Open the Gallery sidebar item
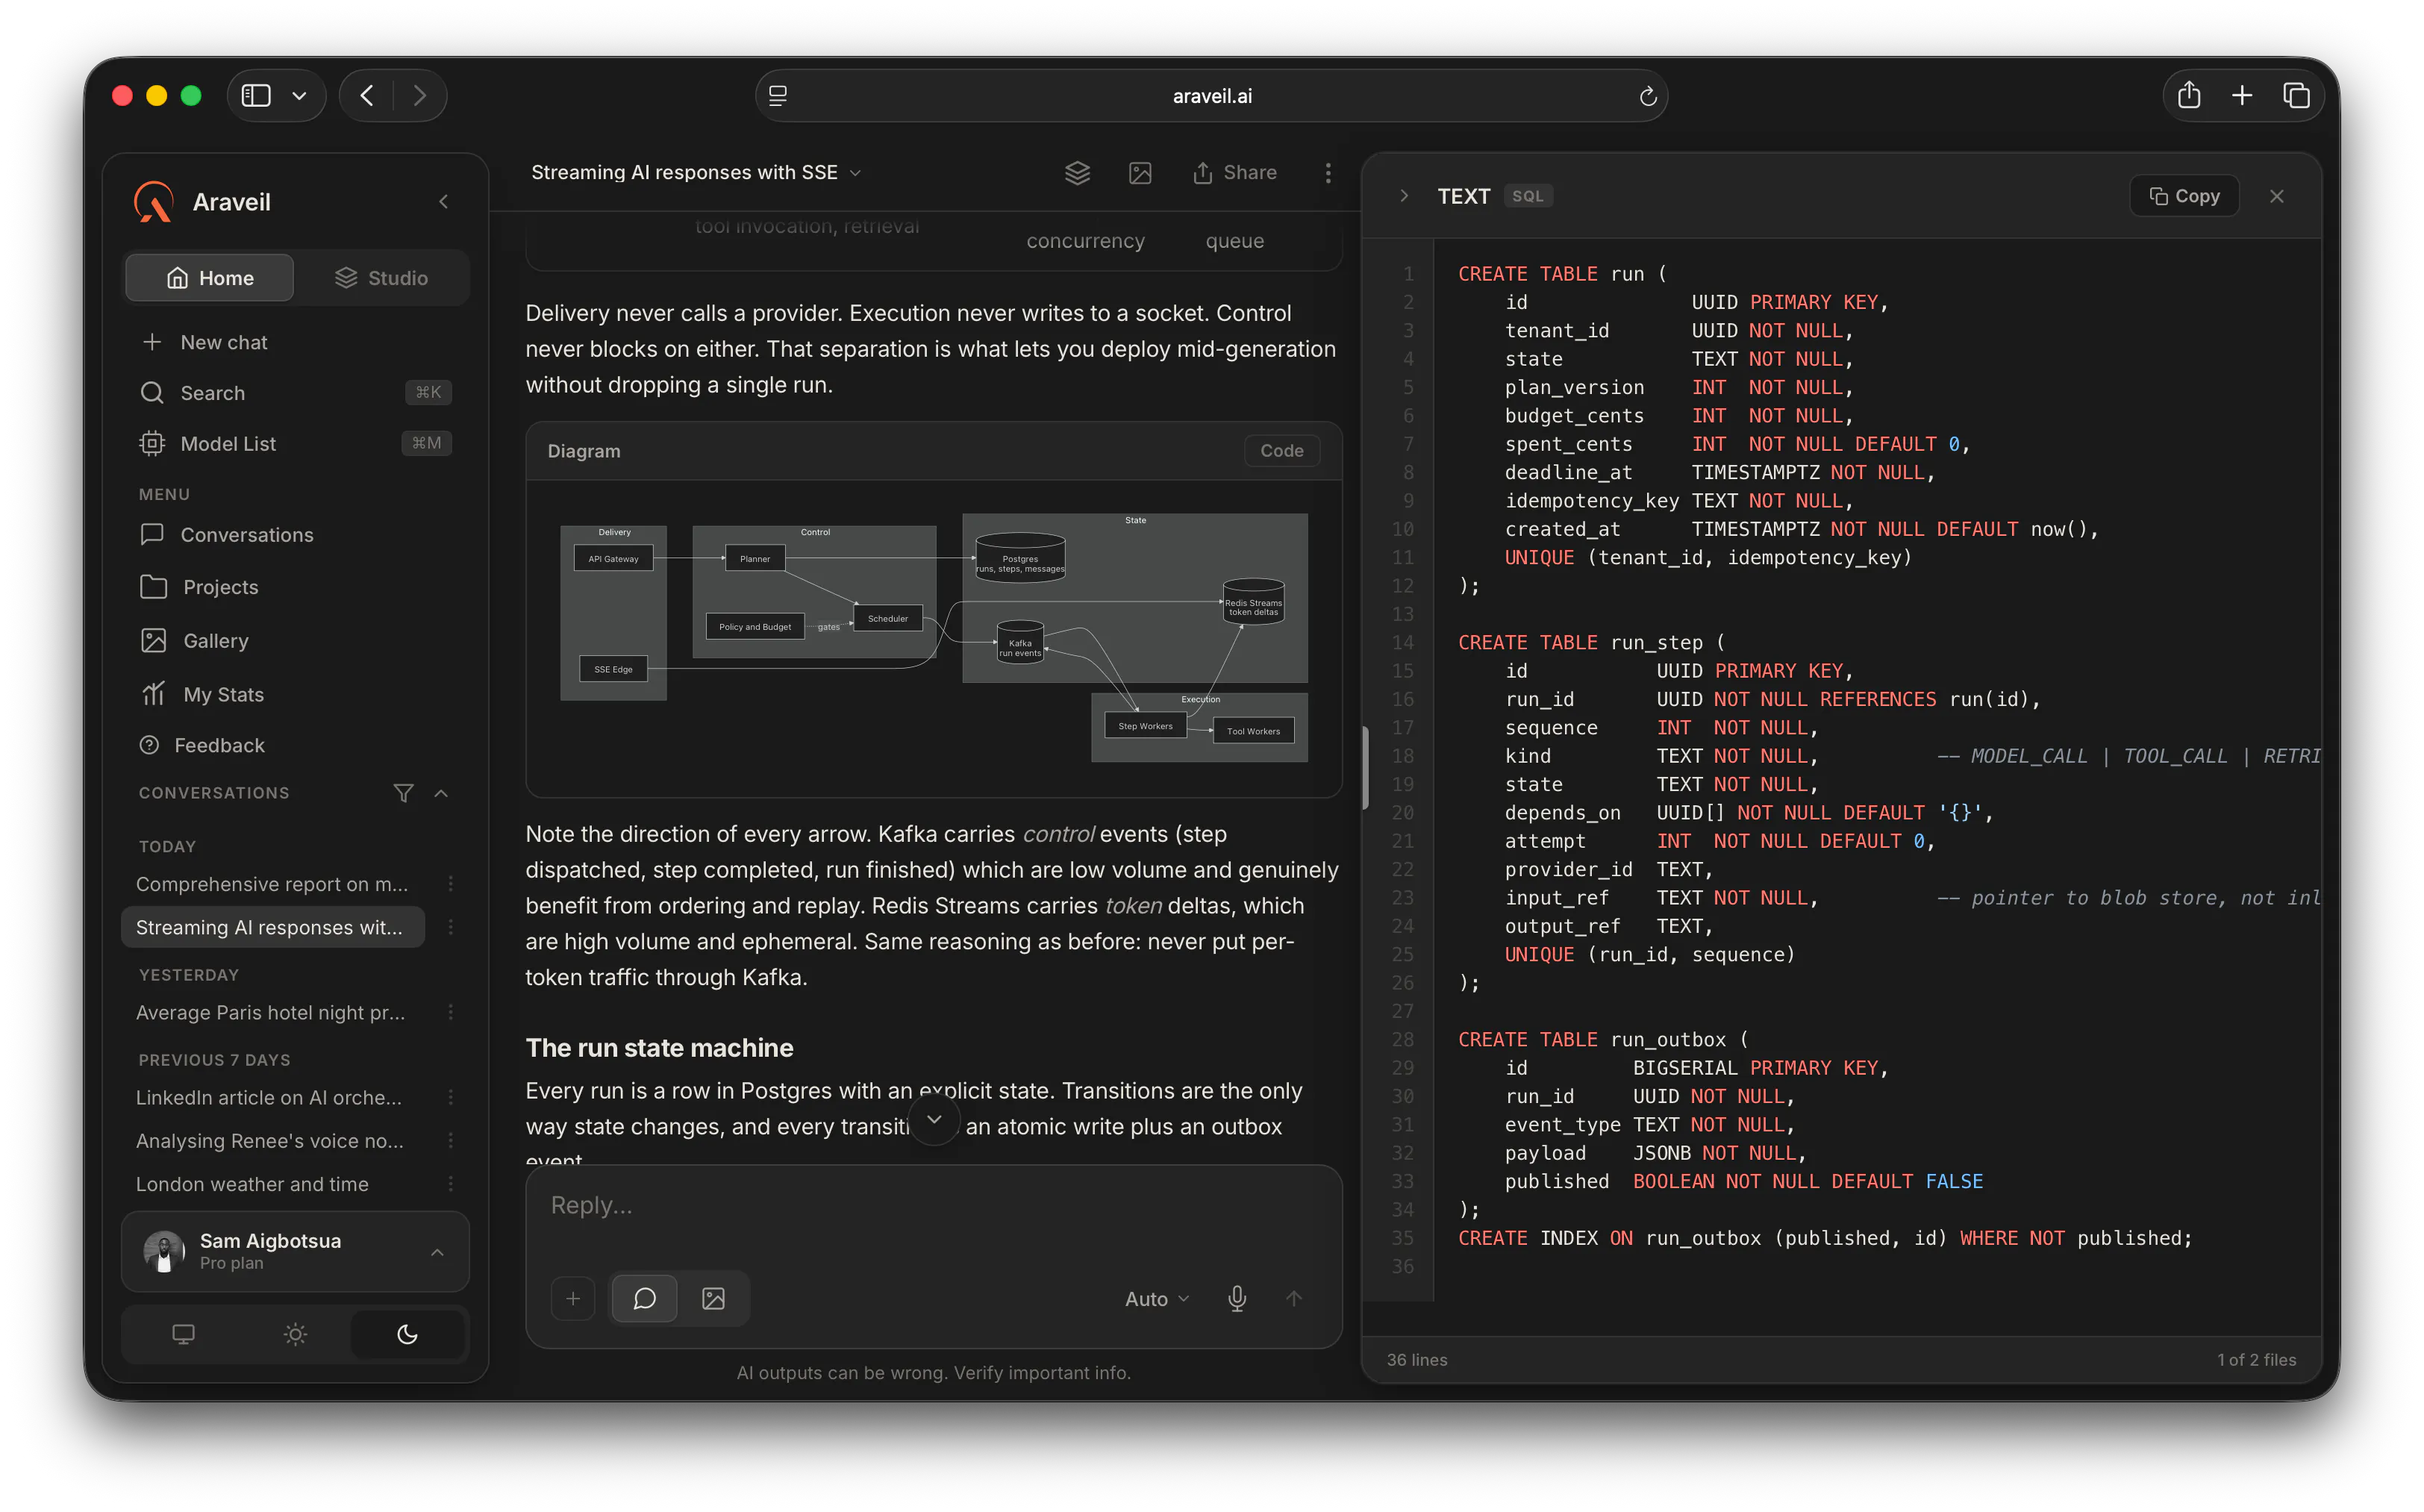 pos(295,640)
